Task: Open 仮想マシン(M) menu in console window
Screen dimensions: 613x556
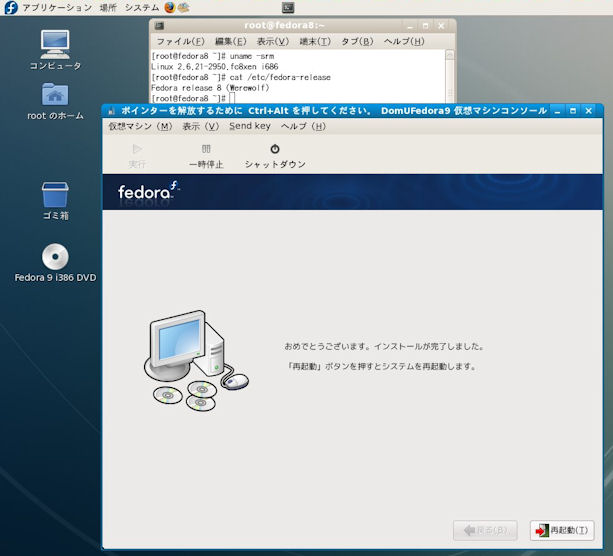Action: click(x=140, y=126)
